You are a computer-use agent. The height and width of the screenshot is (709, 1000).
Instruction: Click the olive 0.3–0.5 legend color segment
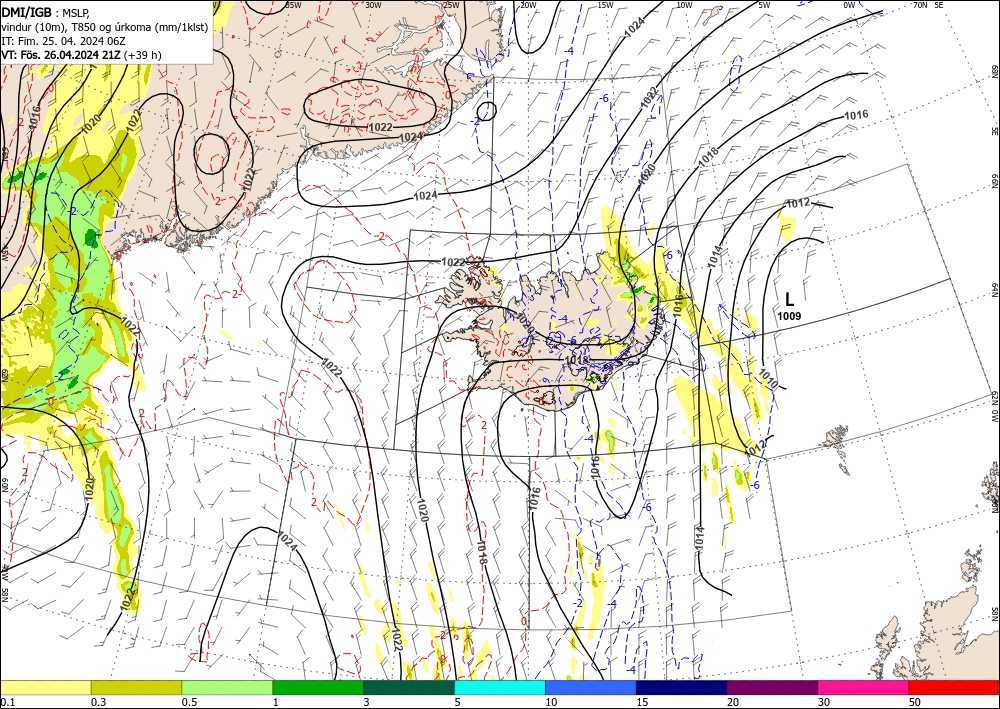coord(136,687)
